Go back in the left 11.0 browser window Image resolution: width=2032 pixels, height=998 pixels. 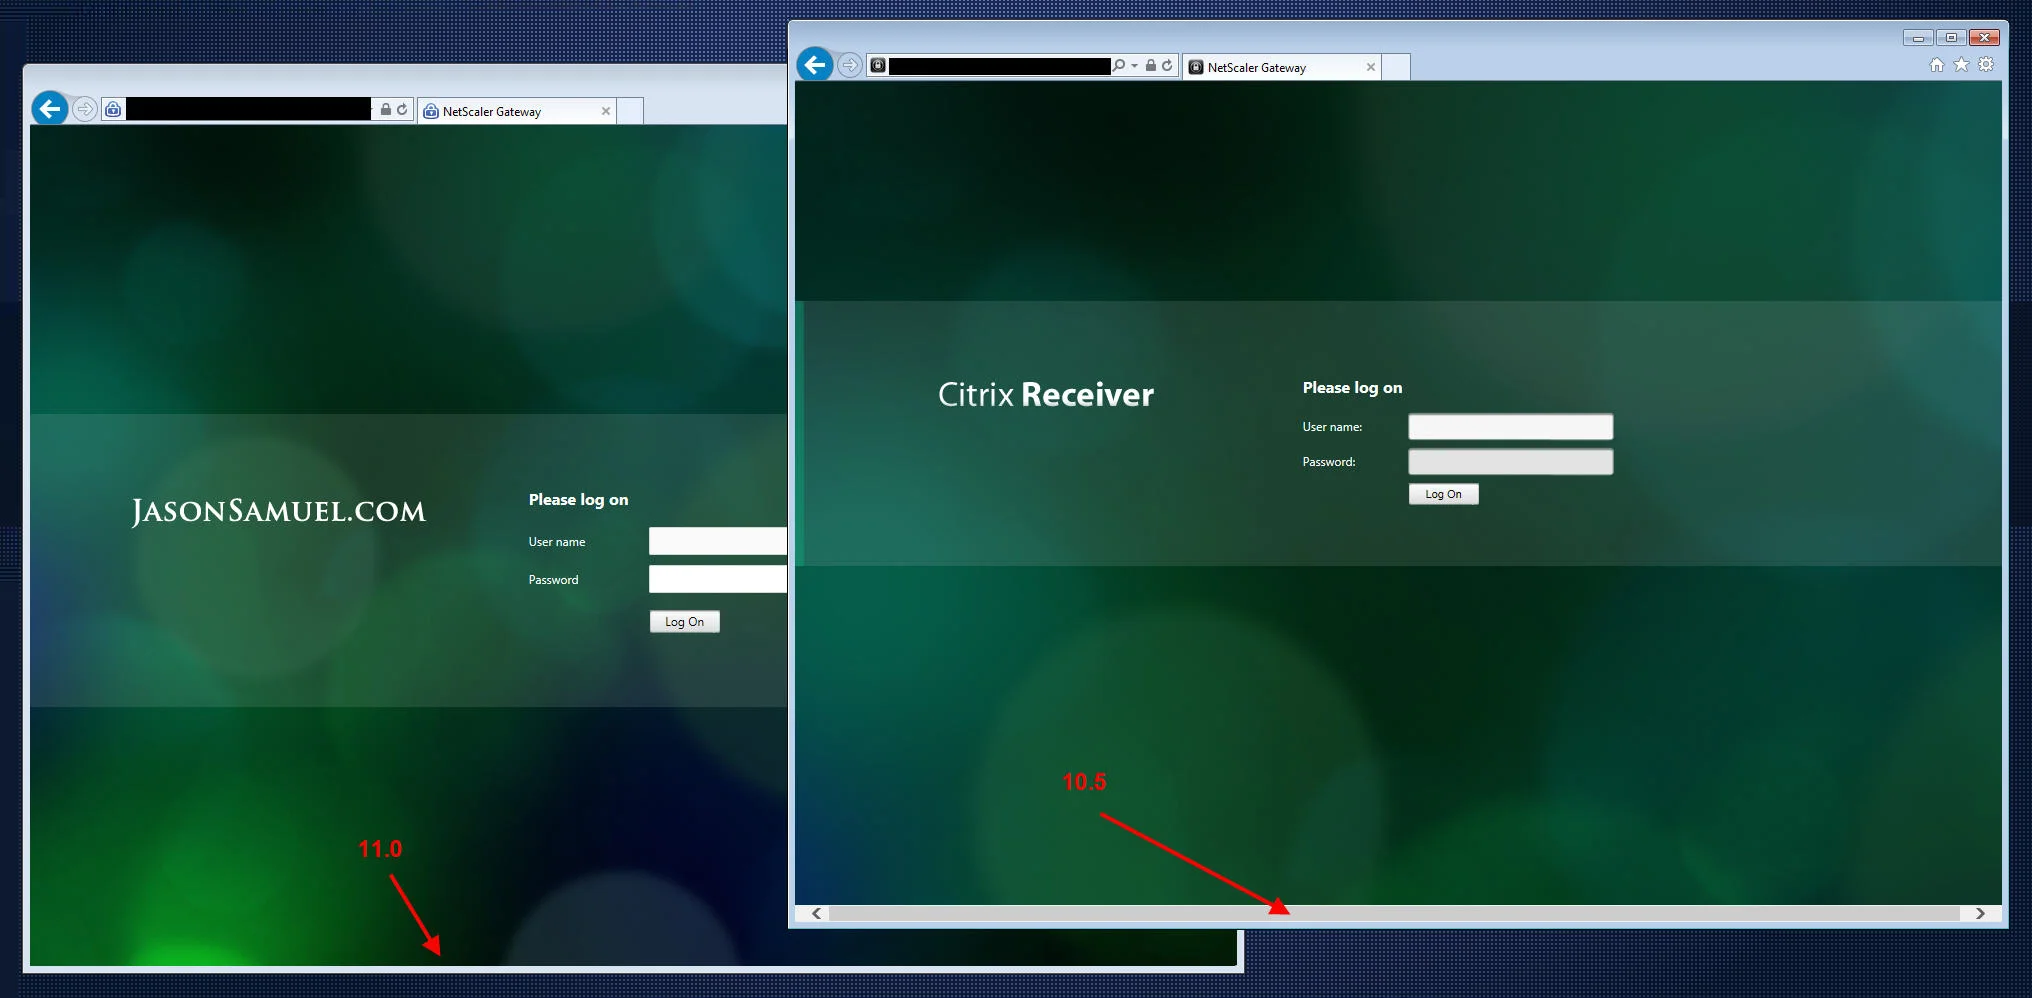49,109
